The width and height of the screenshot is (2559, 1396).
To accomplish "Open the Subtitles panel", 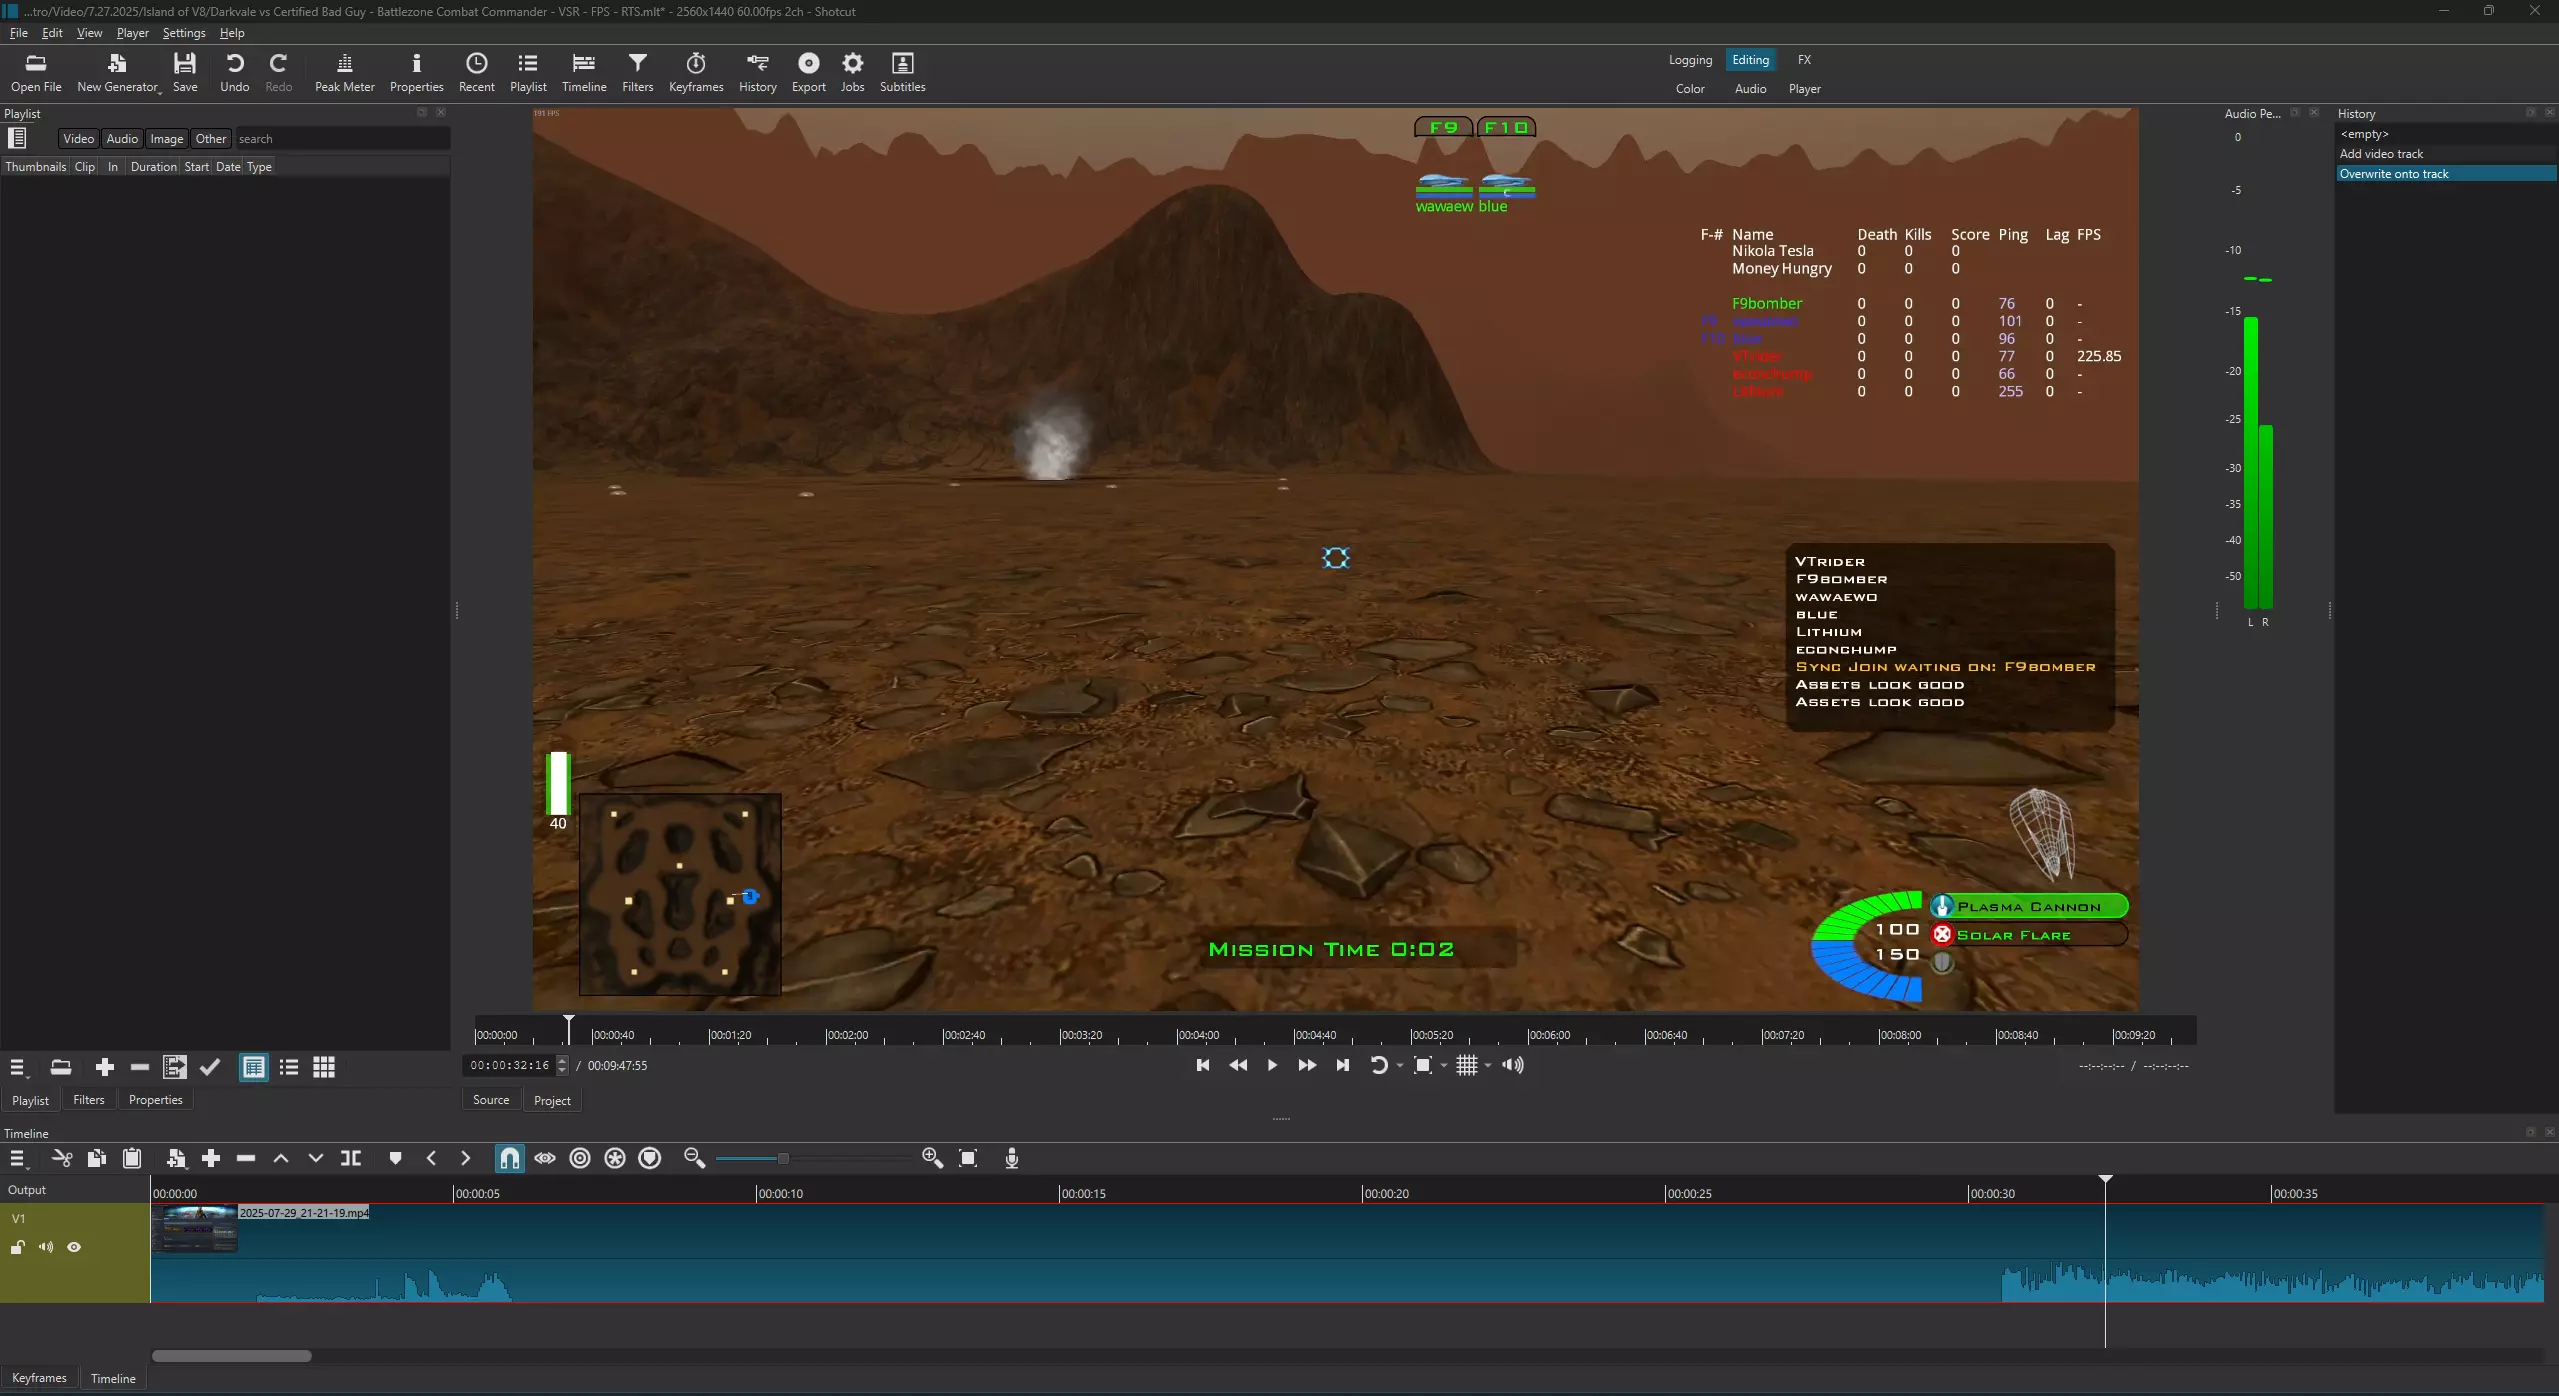I will coord(902,72).
